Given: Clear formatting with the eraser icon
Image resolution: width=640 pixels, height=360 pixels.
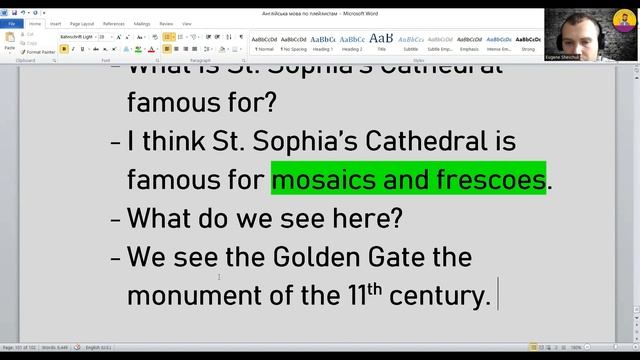Looking at the screenshot, I should point(155,37).
